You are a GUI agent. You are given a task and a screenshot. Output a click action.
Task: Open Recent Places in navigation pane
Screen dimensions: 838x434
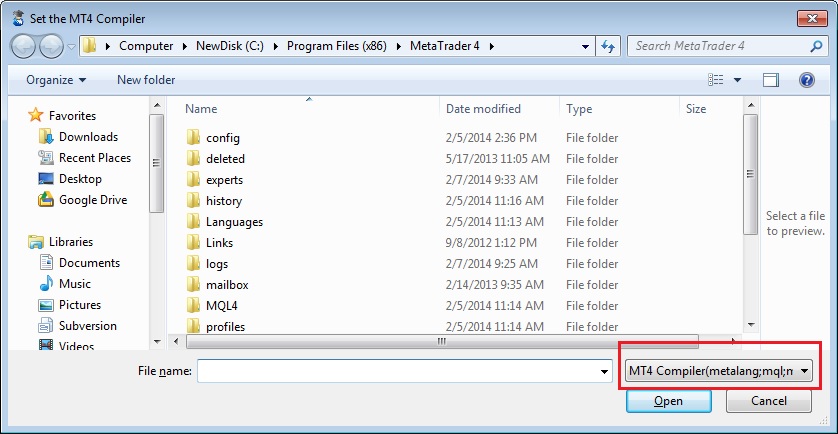click(95, 158)
